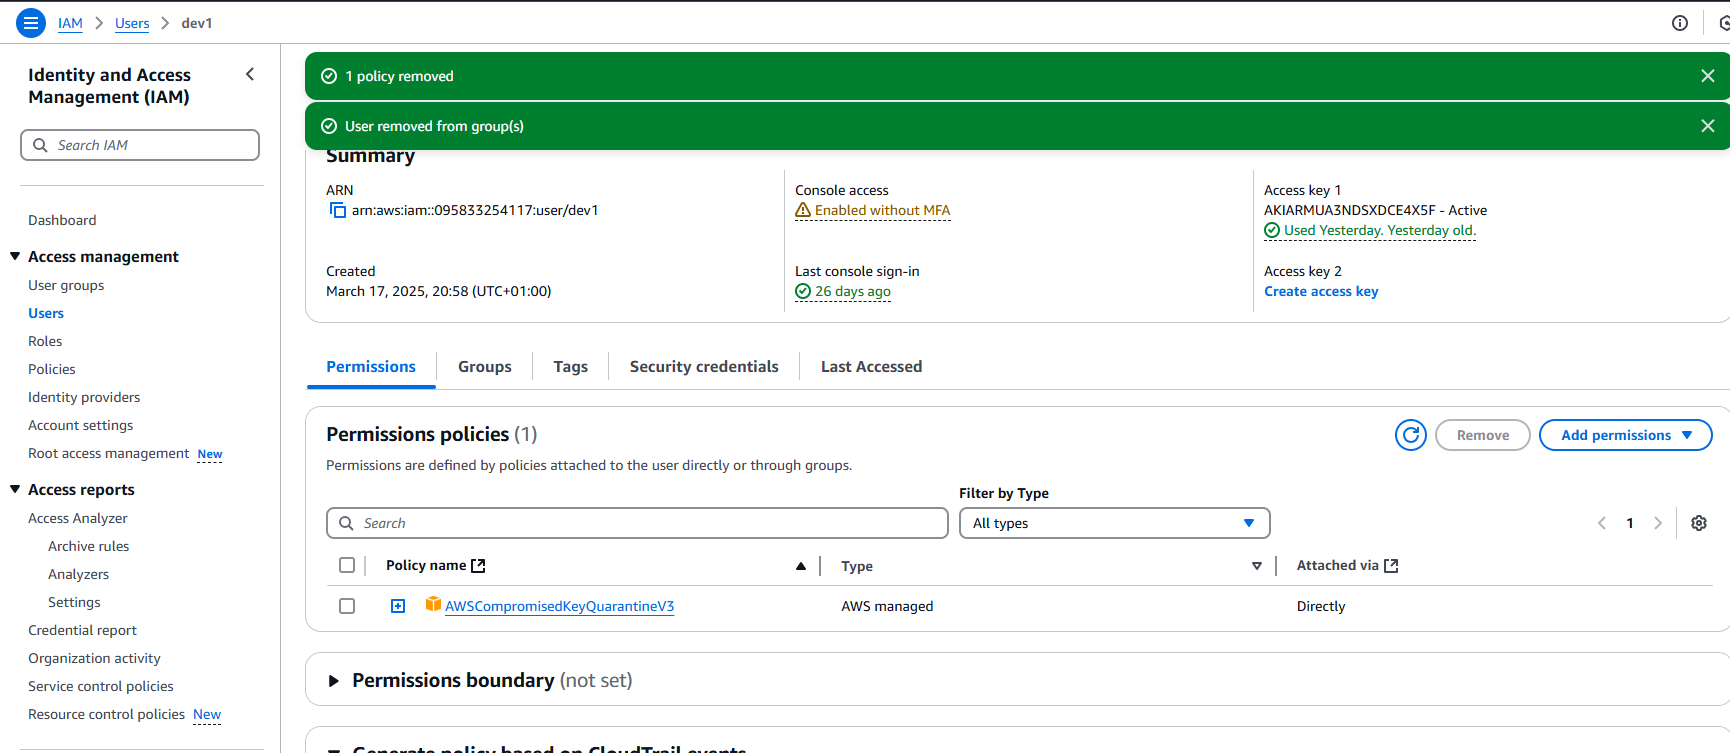
Task: Open the hamburger navigation menu
Action: click(31, 23)
